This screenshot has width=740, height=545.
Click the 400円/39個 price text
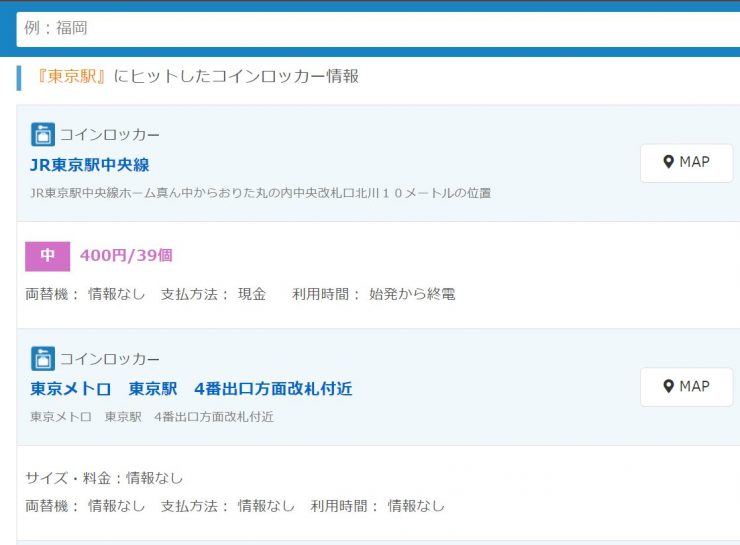(126, 256)
